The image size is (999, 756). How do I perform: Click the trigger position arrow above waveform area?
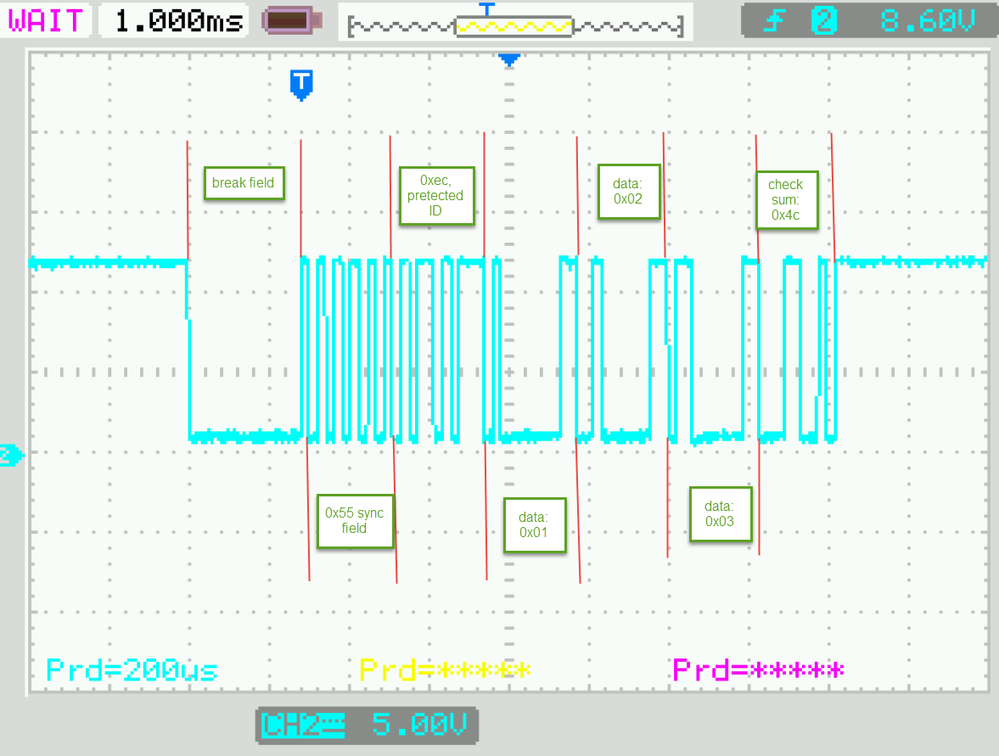tap(509, 60)
